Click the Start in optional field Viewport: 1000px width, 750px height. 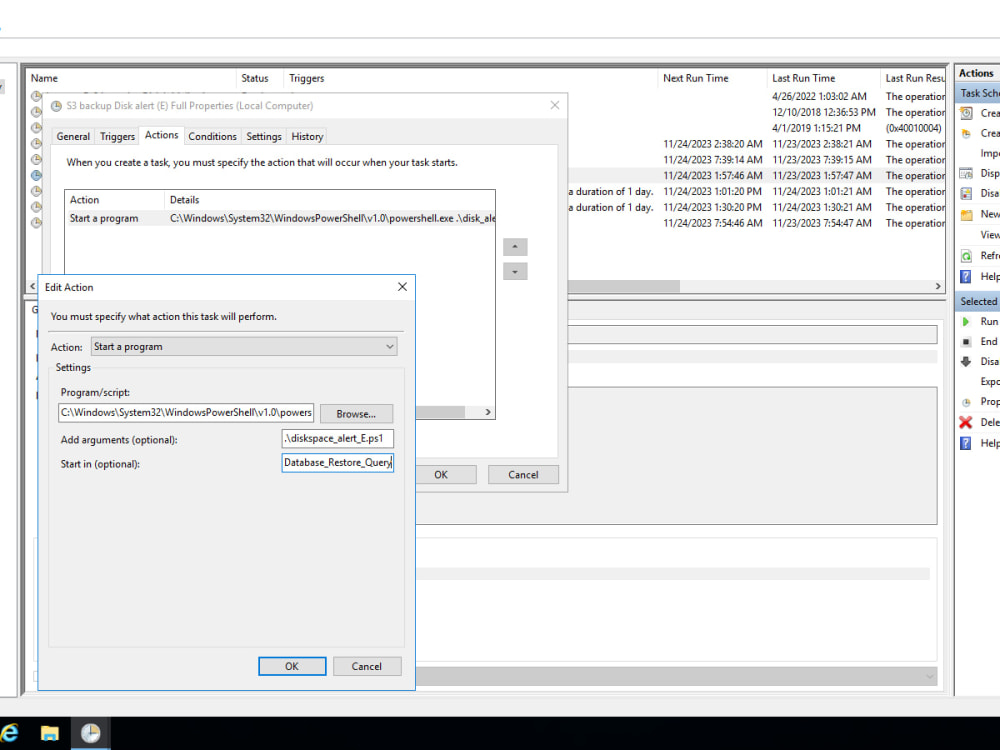[337, 462]
